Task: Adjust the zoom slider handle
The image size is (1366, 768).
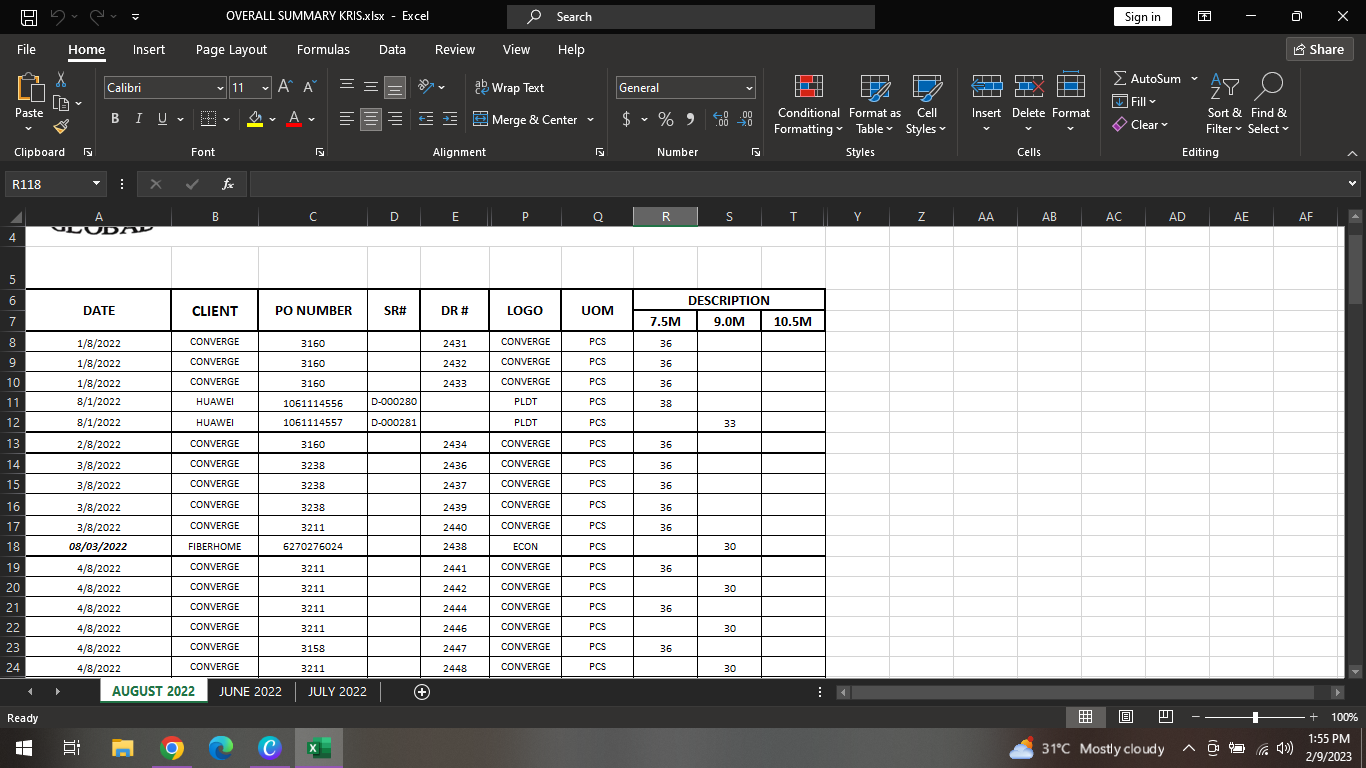Action: tap(1255, 717)
